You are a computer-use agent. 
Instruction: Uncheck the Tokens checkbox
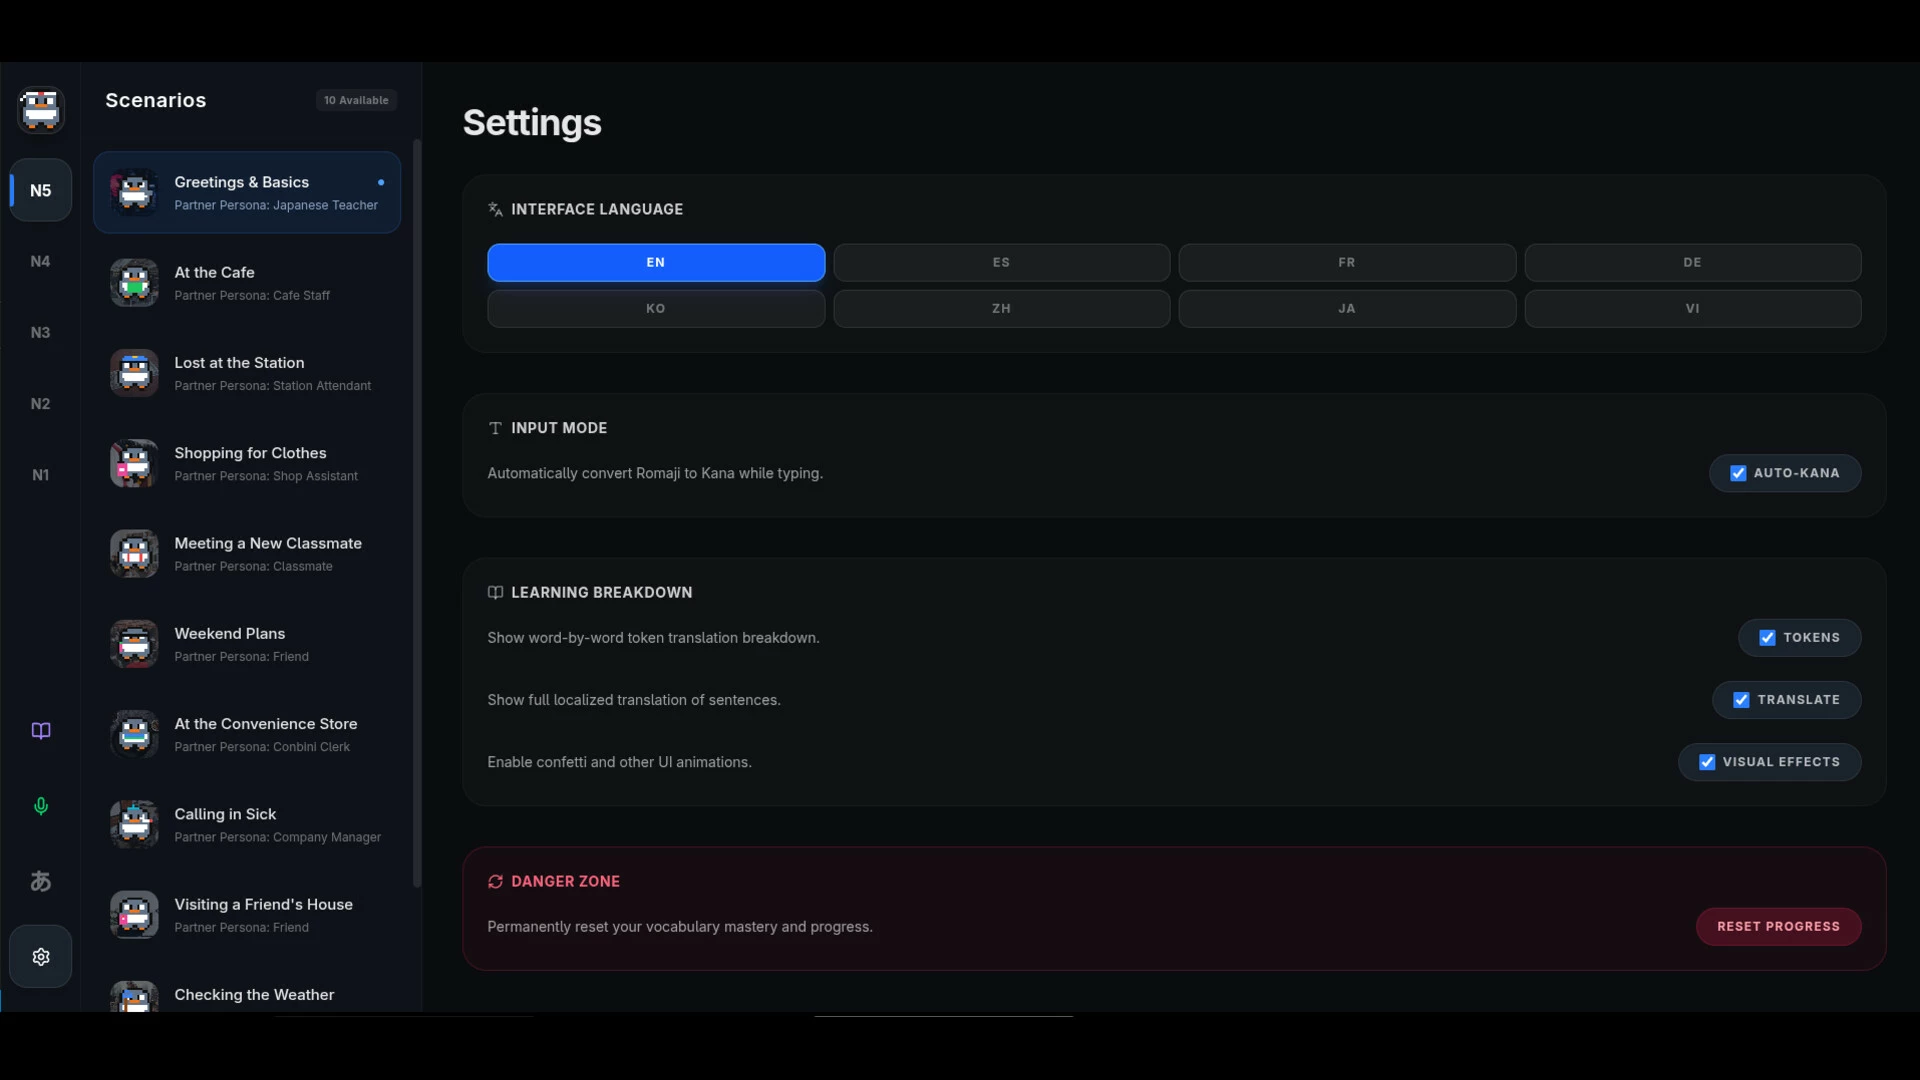[x=1767, y=638]
